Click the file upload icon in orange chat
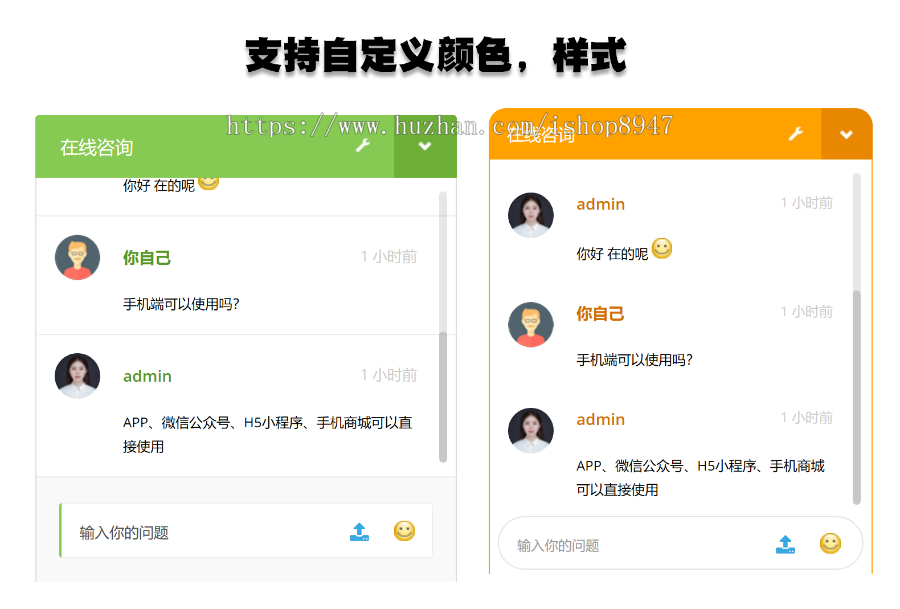 point(786,544)
